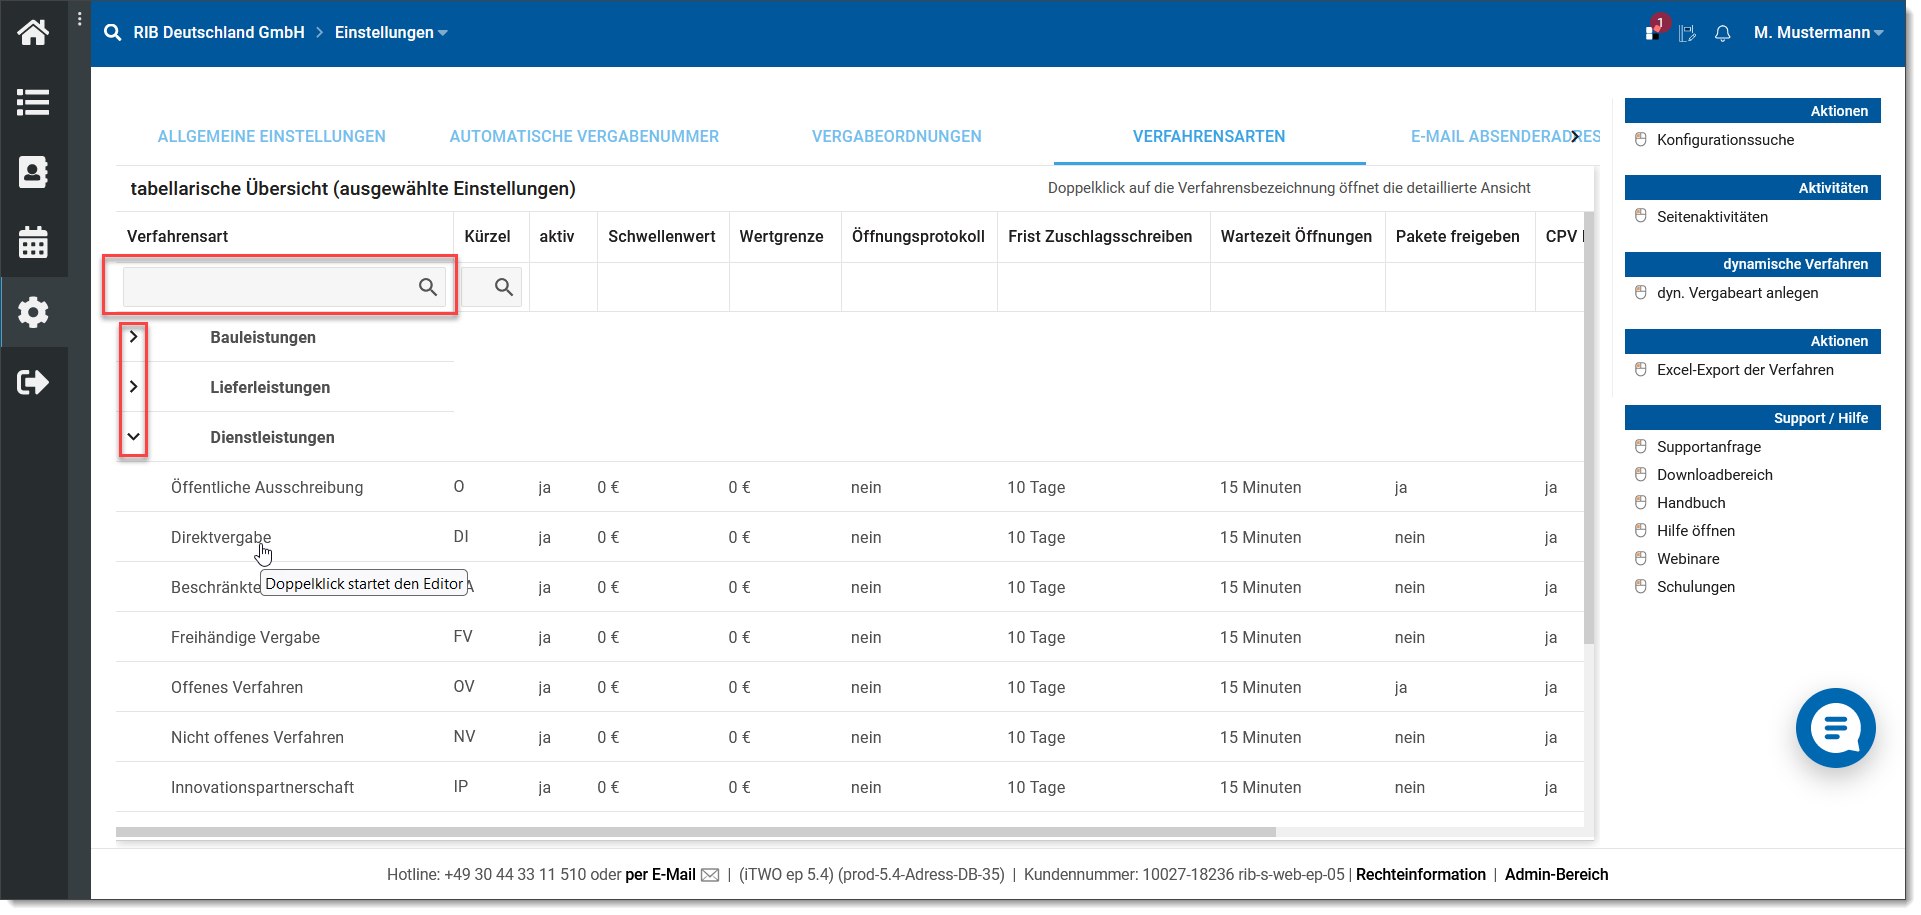The image size is (1921, 915).
Task: Click mouse icon beside dyn. Vergabeart anlegen
Action: pos(1640,293)
